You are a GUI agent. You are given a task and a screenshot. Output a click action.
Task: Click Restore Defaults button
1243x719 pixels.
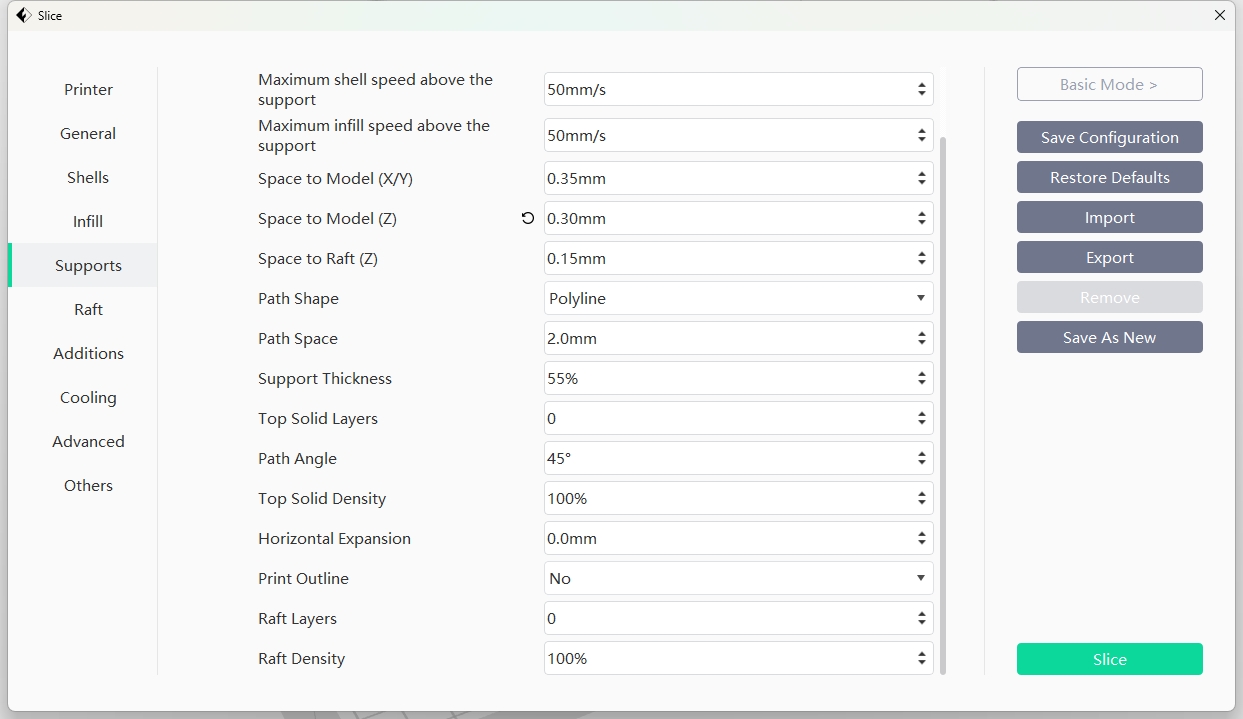tap(1109, 177)
